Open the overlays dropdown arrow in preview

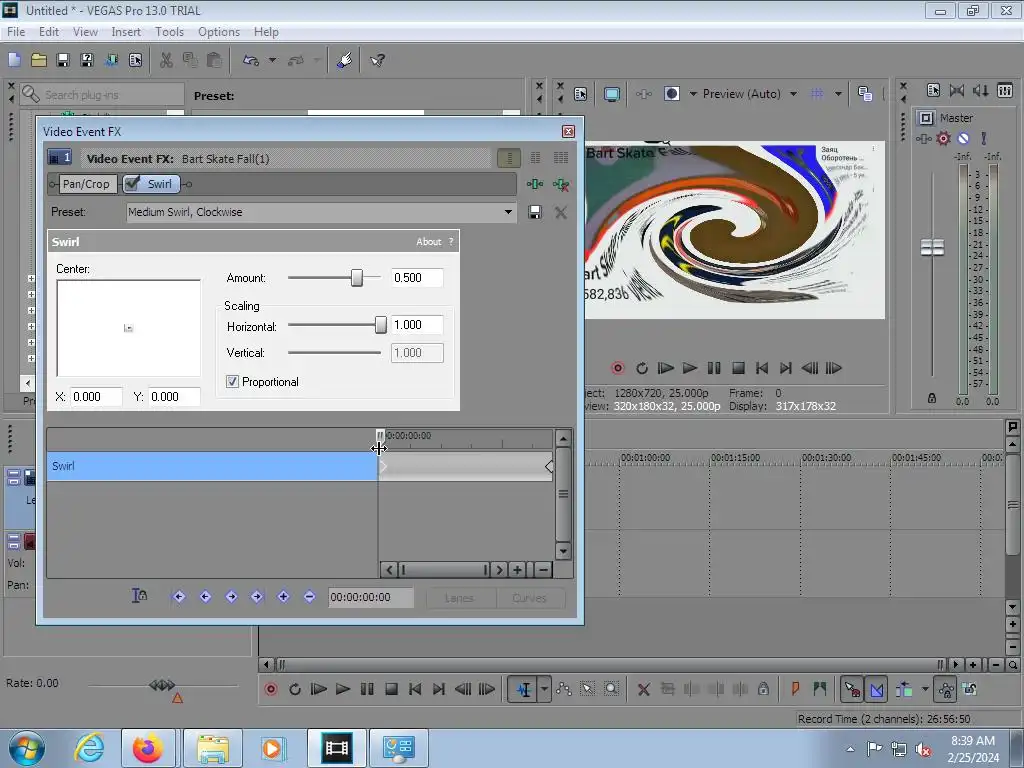(838, 94)
